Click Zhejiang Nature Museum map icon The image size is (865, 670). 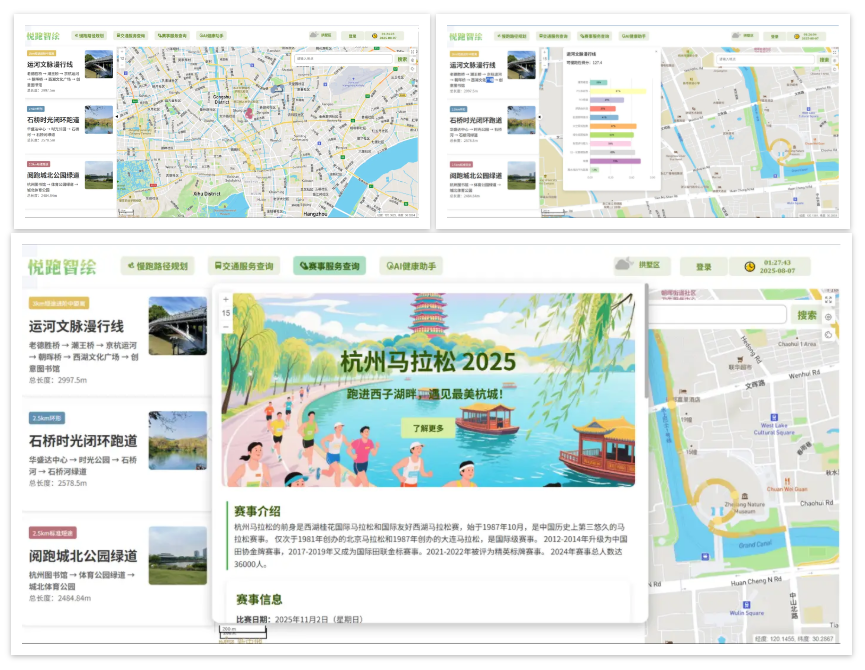745,496
